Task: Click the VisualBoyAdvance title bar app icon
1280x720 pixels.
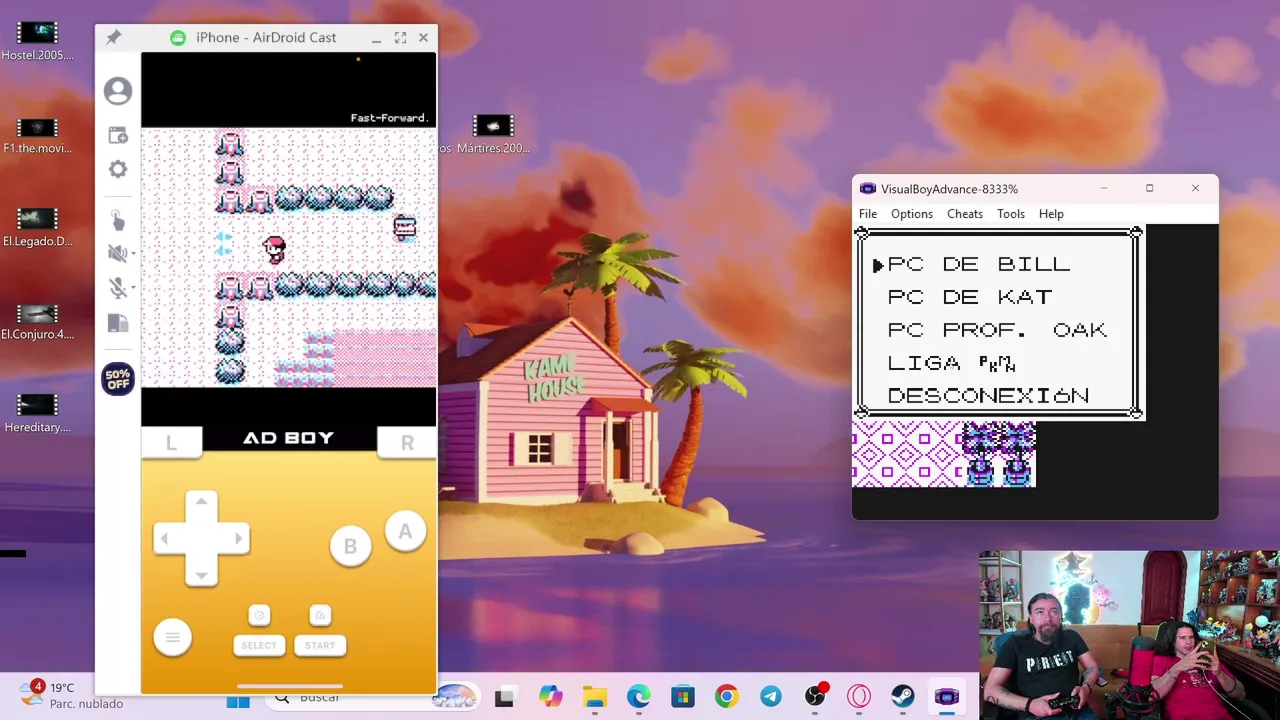Action: 867,189
